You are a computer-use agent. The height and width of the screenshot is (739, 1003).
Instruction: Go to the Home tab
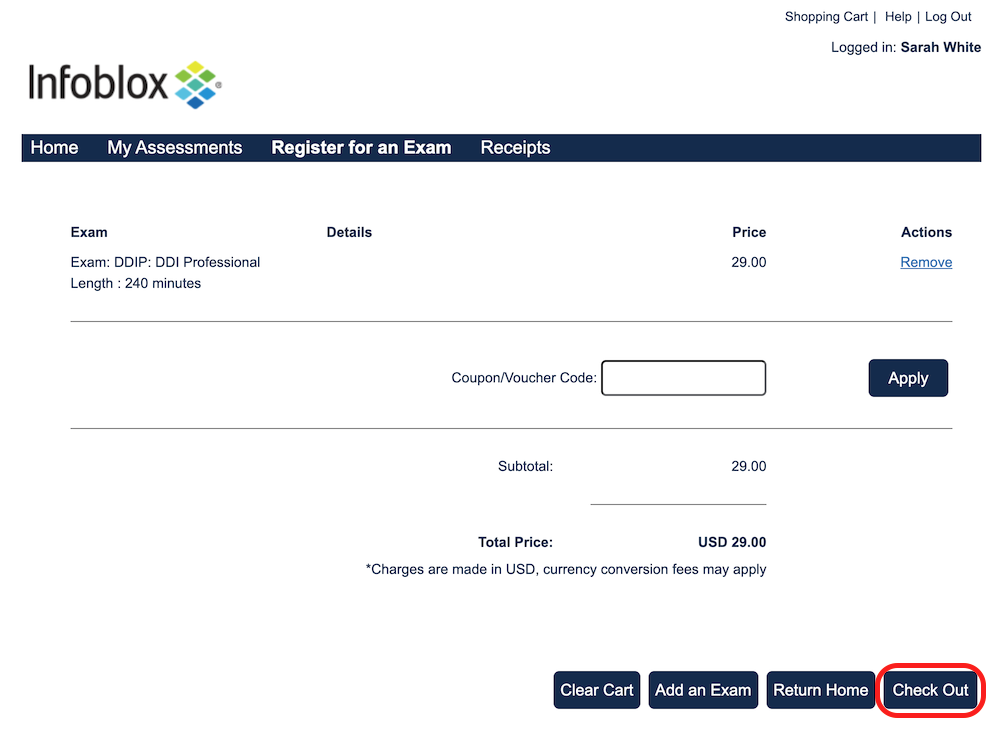coord(54,148)
